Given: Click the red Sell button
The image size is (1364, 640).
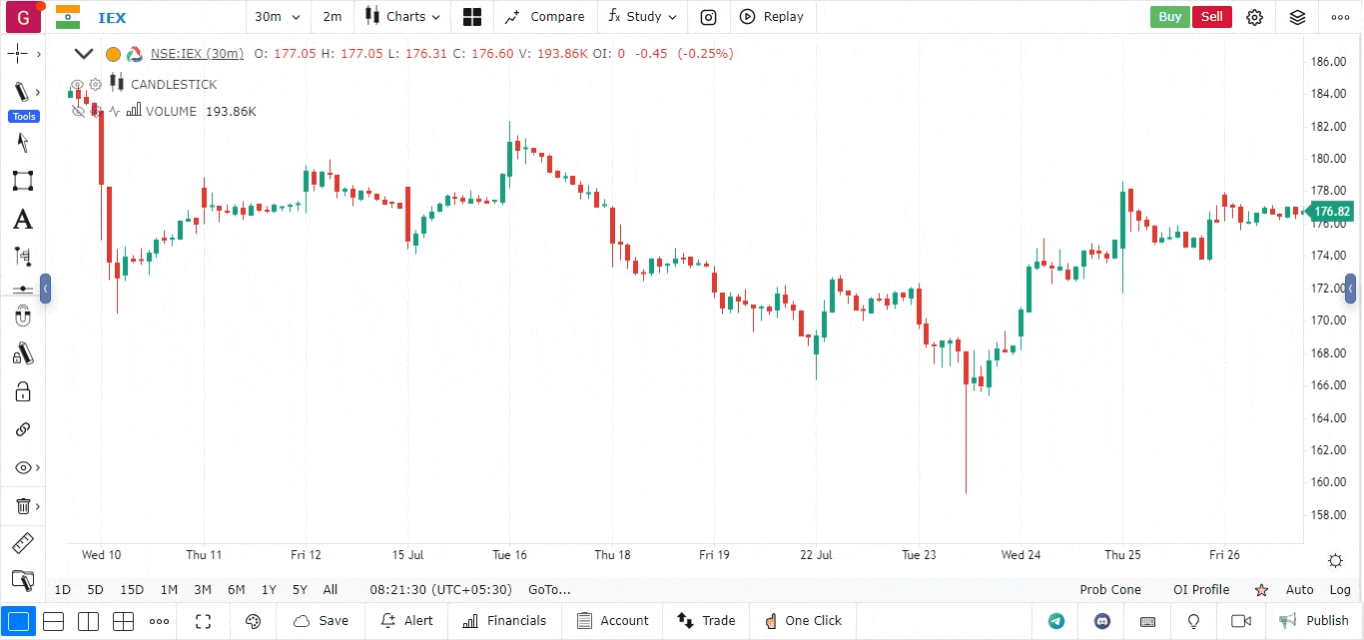Looking at the screenshot, I should tap(1211, 17).
